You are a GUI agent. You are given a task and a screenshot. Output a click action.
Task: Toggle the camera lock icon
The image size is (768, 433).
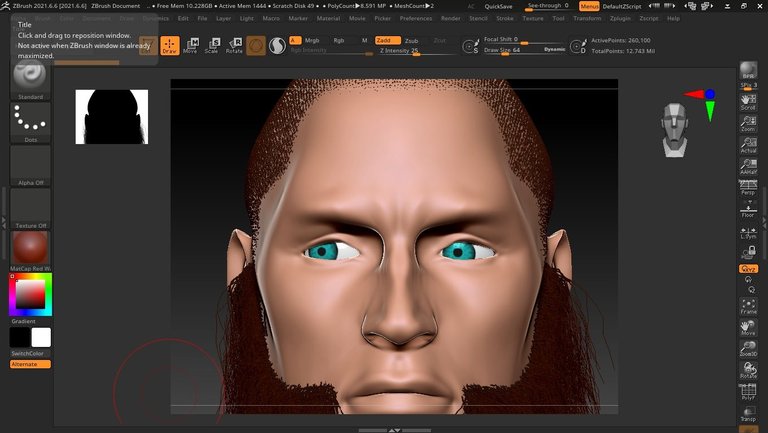[x=748, y=252]
